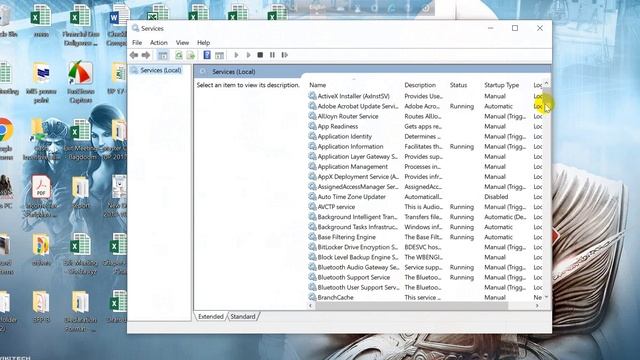Switch to the Extended tab

[211, 316]
